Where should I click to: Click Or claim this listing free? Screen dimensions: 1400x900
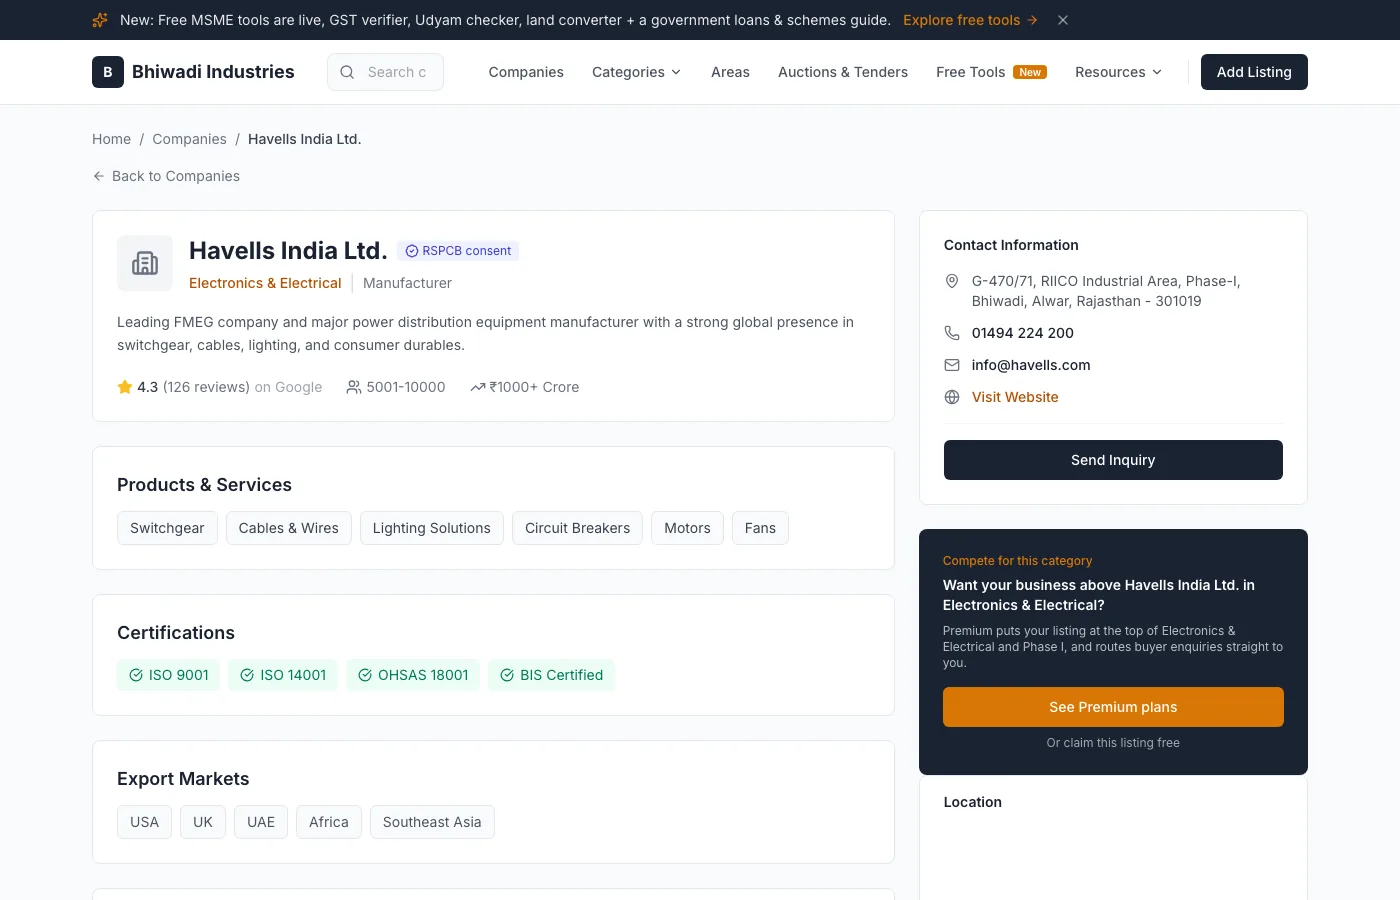click(x=1113, y=743)
